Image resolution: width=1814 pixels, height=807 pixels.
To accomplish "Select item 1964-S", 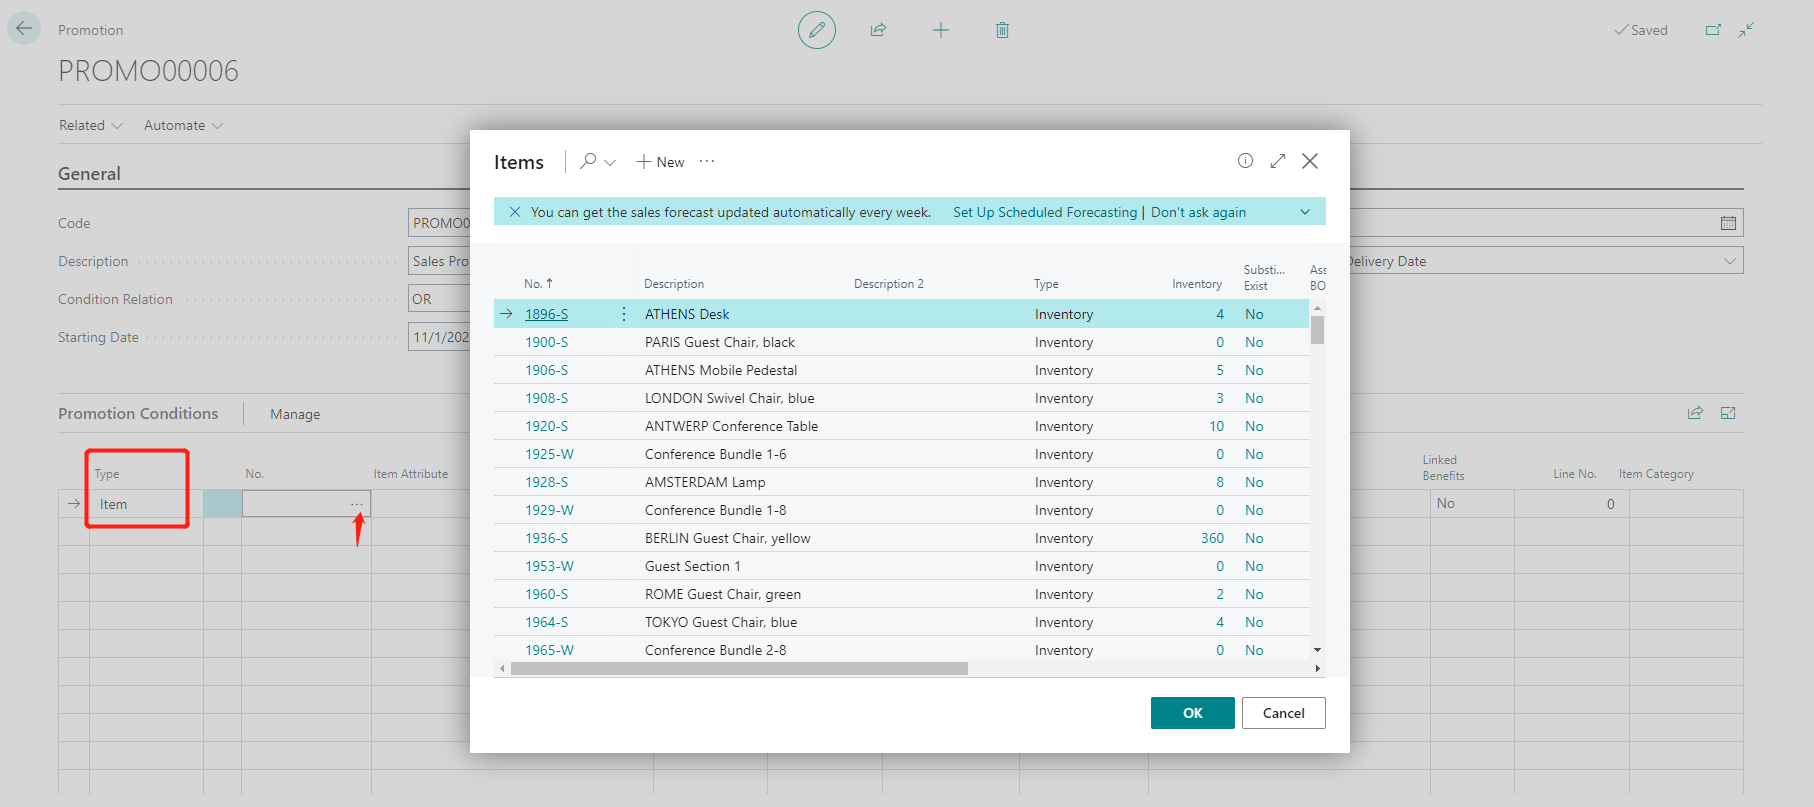I will (x=546, y=622).
